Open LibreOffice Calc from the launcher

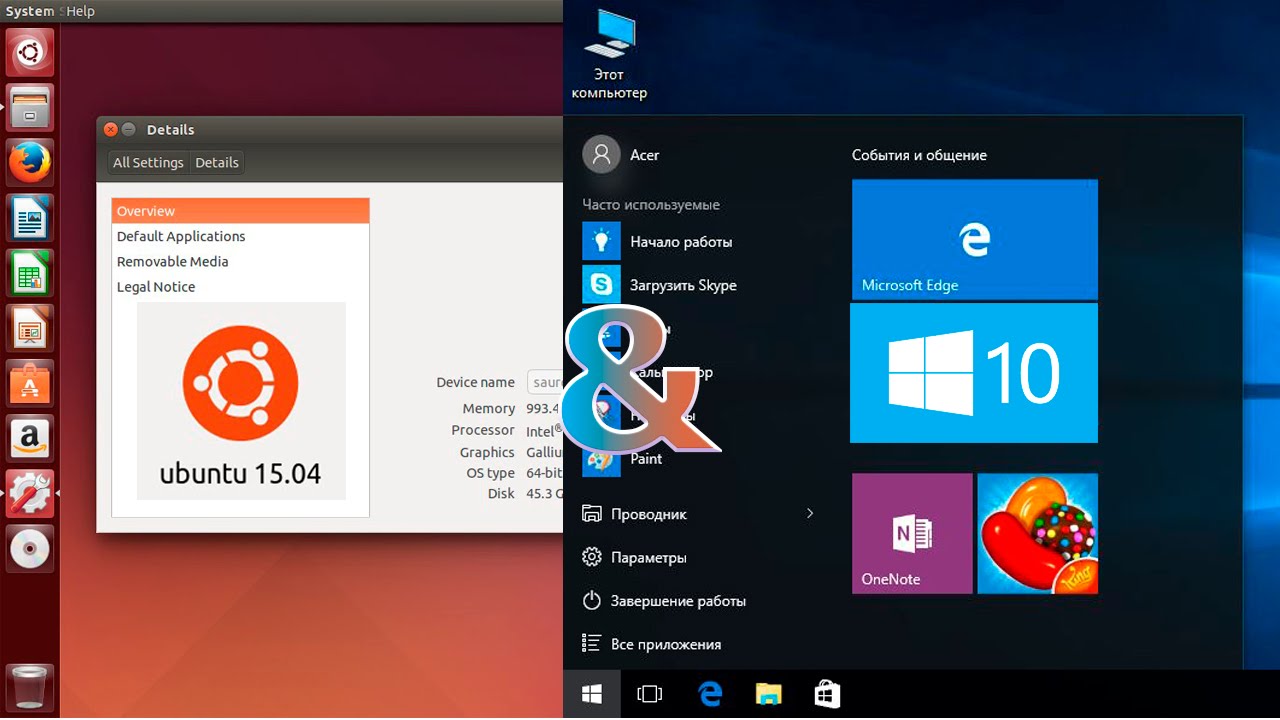point(30,272)
